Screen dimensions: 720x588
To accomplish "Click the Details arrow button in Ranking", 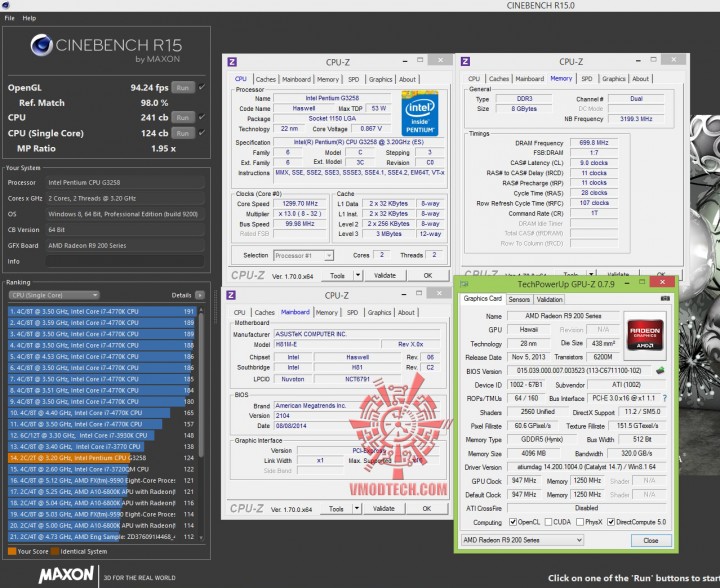I will tap(200, 295).
